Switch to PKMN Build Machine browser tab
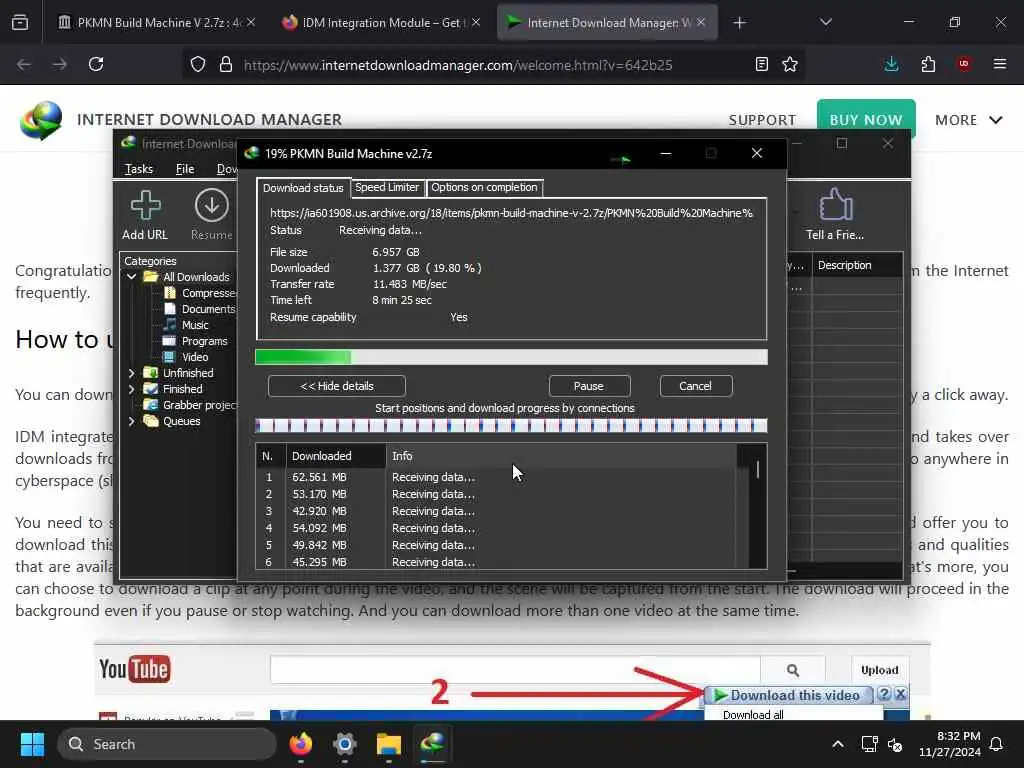1024x768 pixels. [157, 23]
